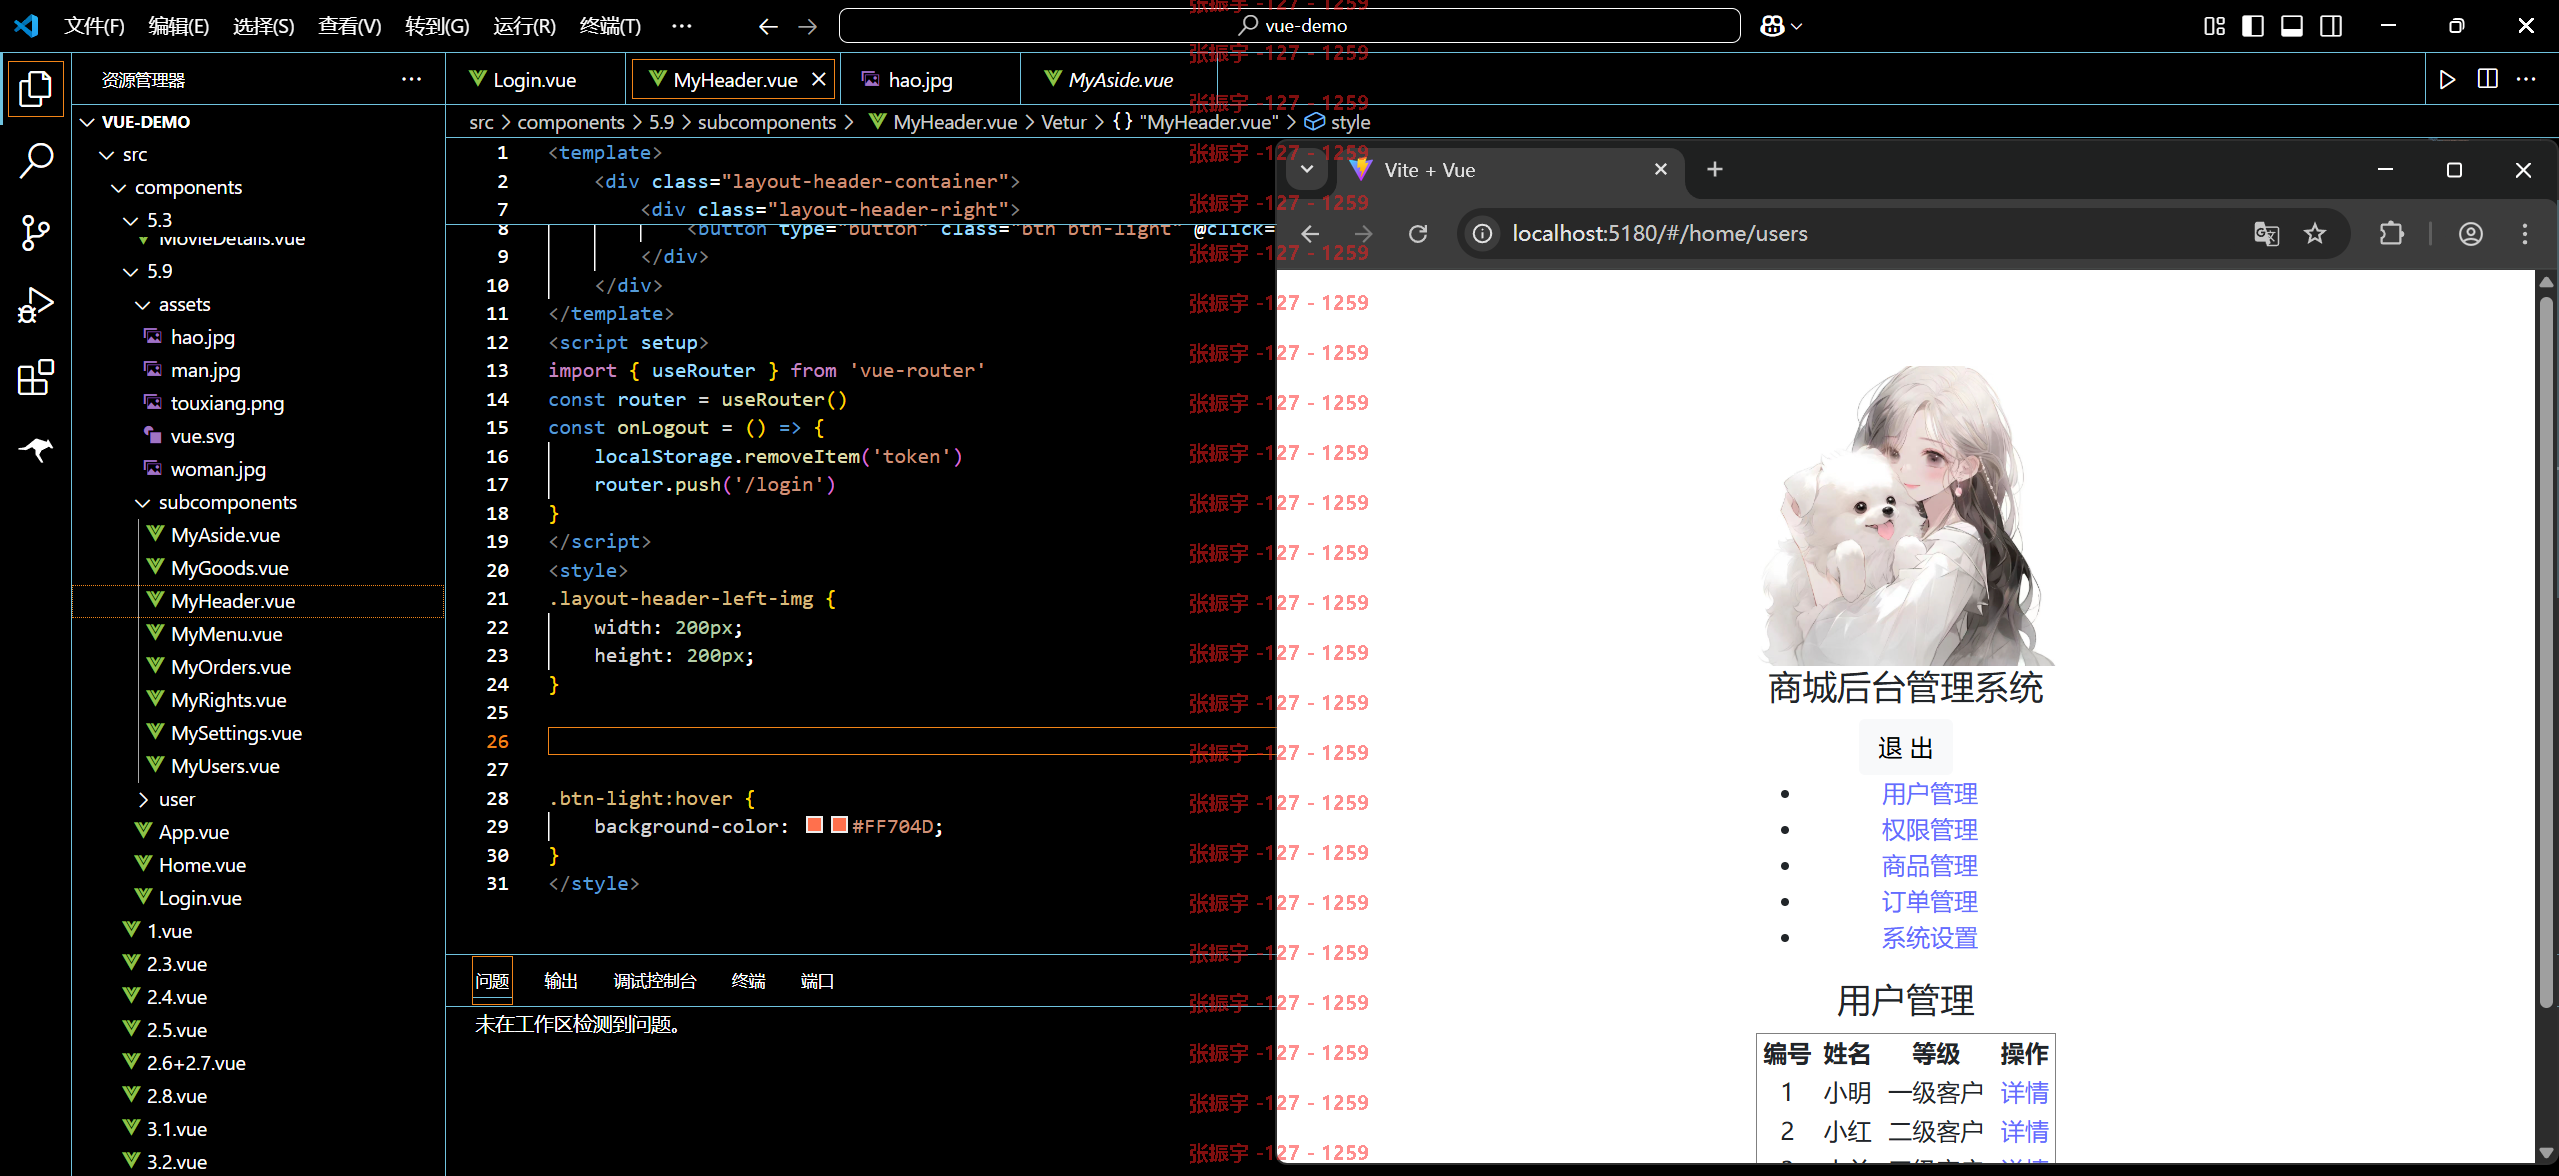The height and width of the screenshot is (1176, 2559).
Task: Click the browser page vertical scrollbar
Action: (x=2546, y=650)
